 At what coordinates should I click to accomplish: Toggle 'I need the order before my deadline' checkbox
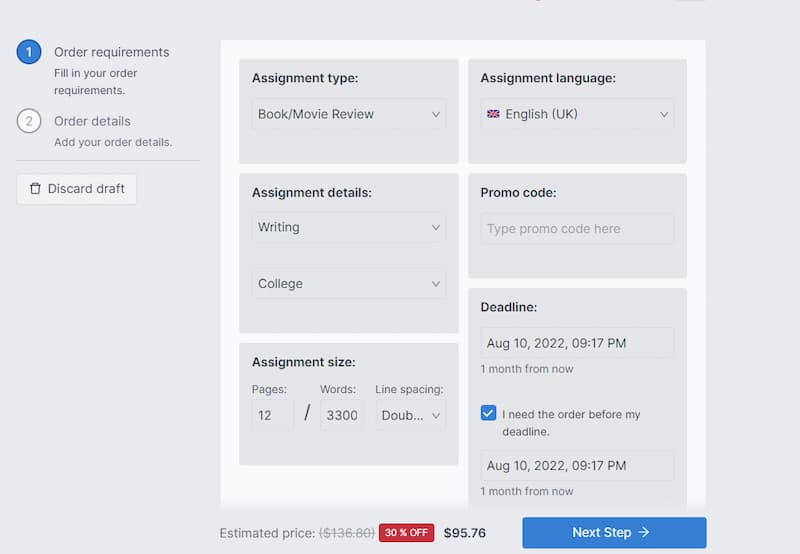pyautogui.click(x=488, y=412)
